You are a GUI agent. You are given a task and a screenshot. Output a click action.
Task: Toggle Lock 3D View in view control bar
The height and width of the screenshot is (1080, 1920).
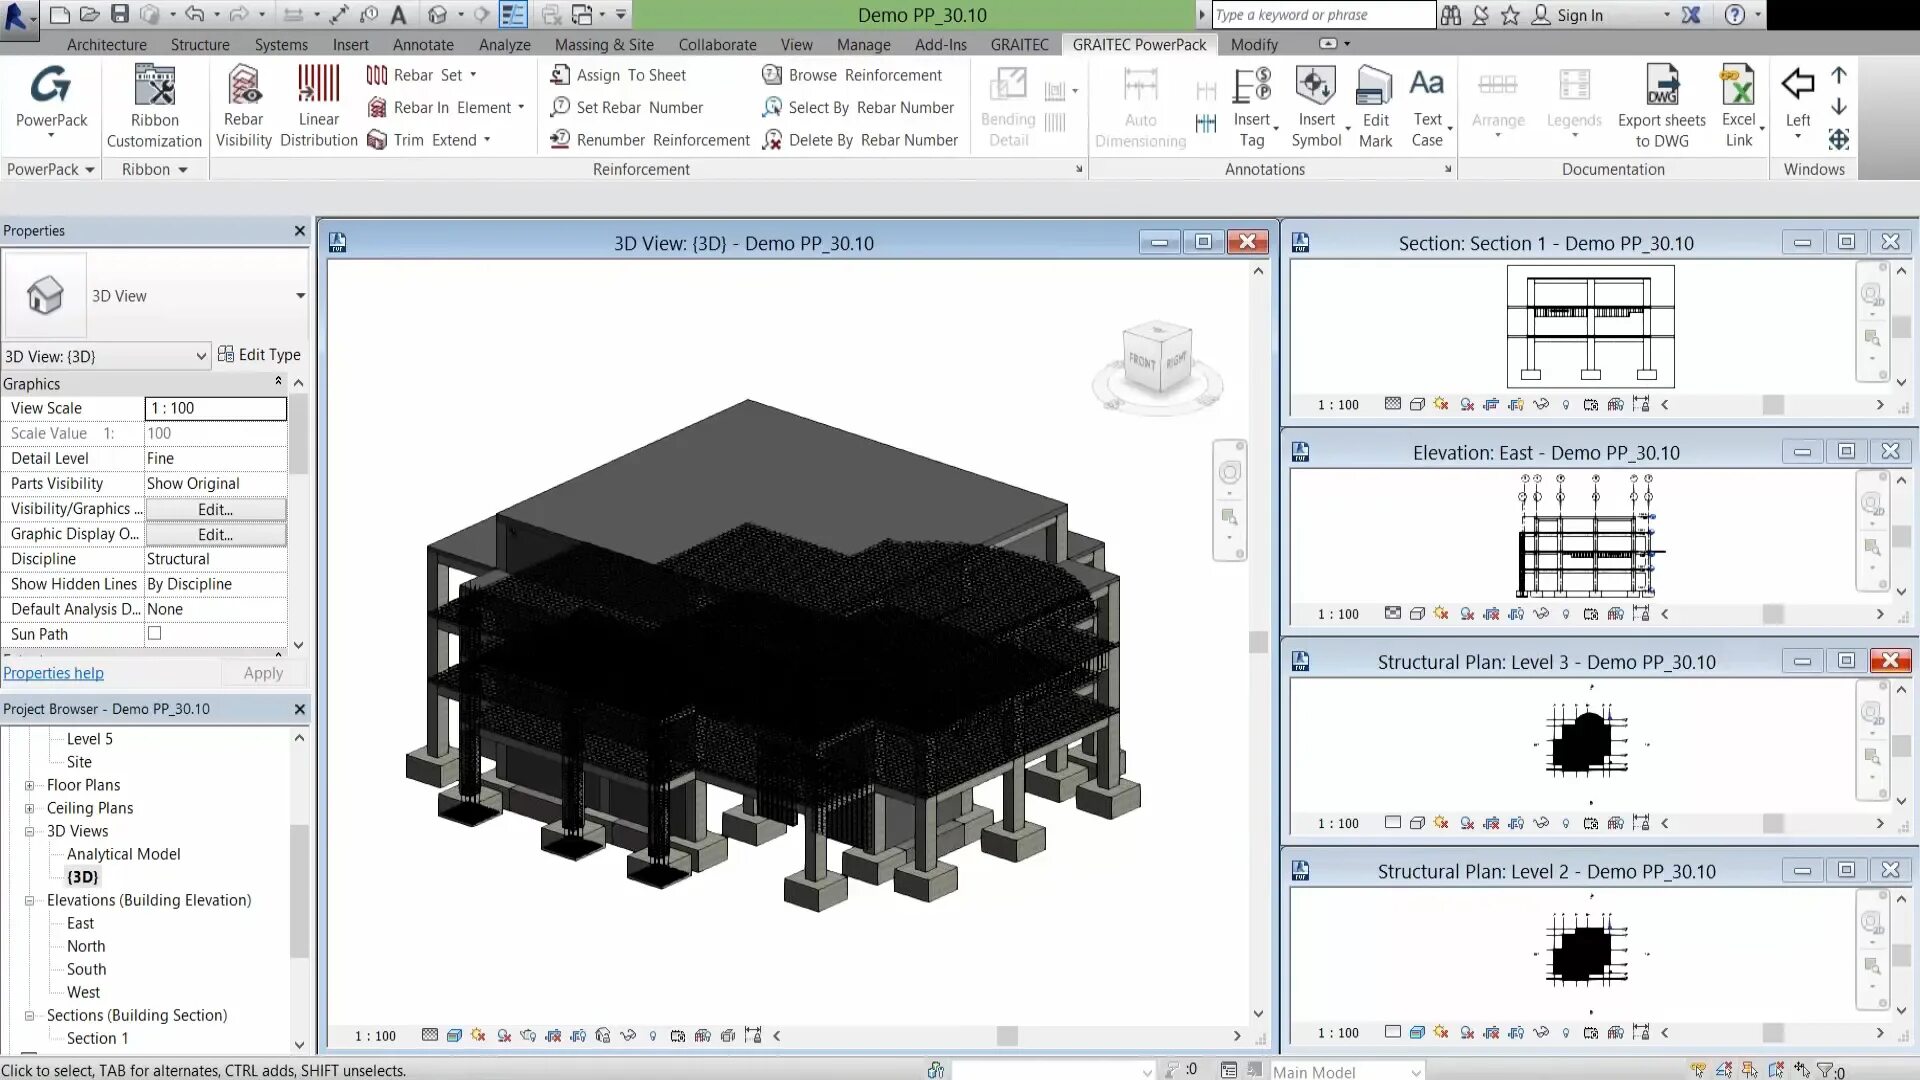603,1036
